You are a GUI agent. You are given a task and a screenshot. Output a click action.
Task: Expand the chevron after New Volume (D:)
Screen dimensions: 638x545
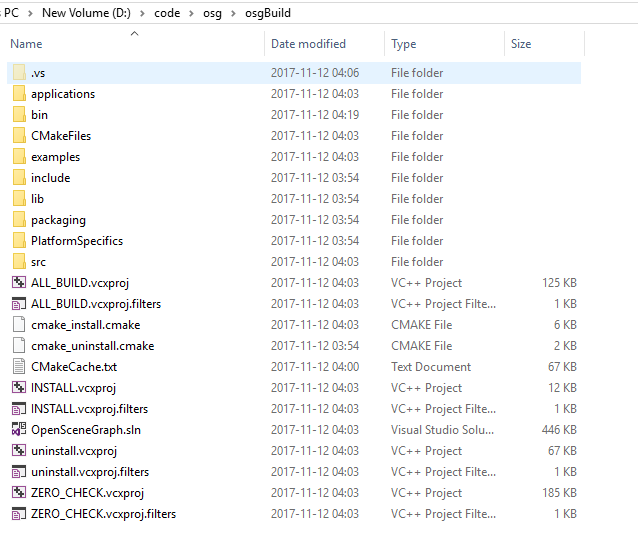142,13
